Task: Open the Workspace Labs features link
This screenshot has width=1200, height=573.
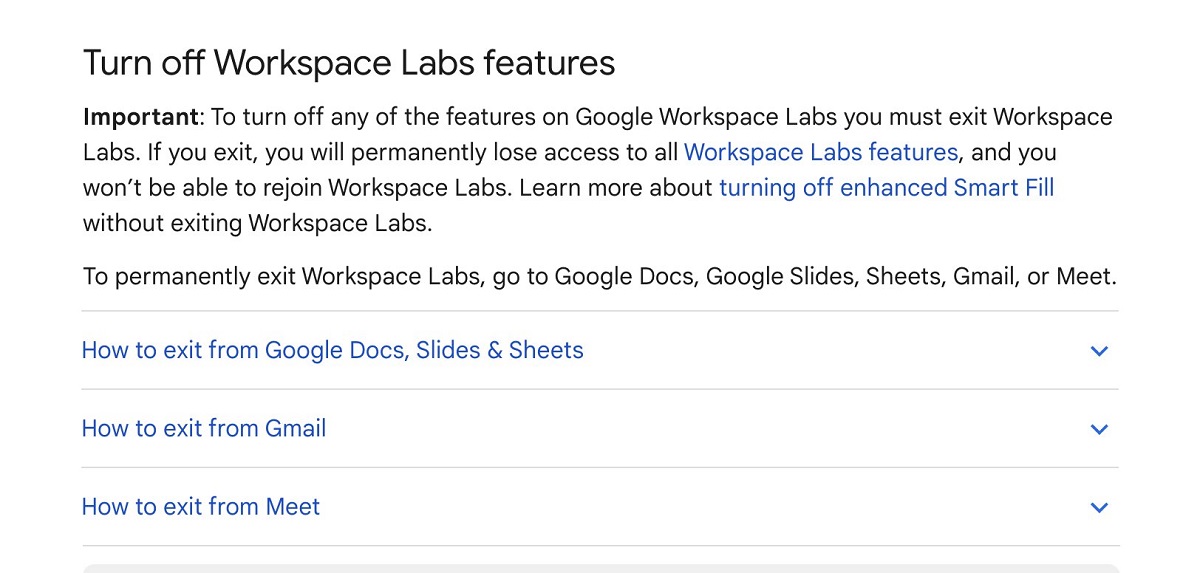Action: point(821,152)
